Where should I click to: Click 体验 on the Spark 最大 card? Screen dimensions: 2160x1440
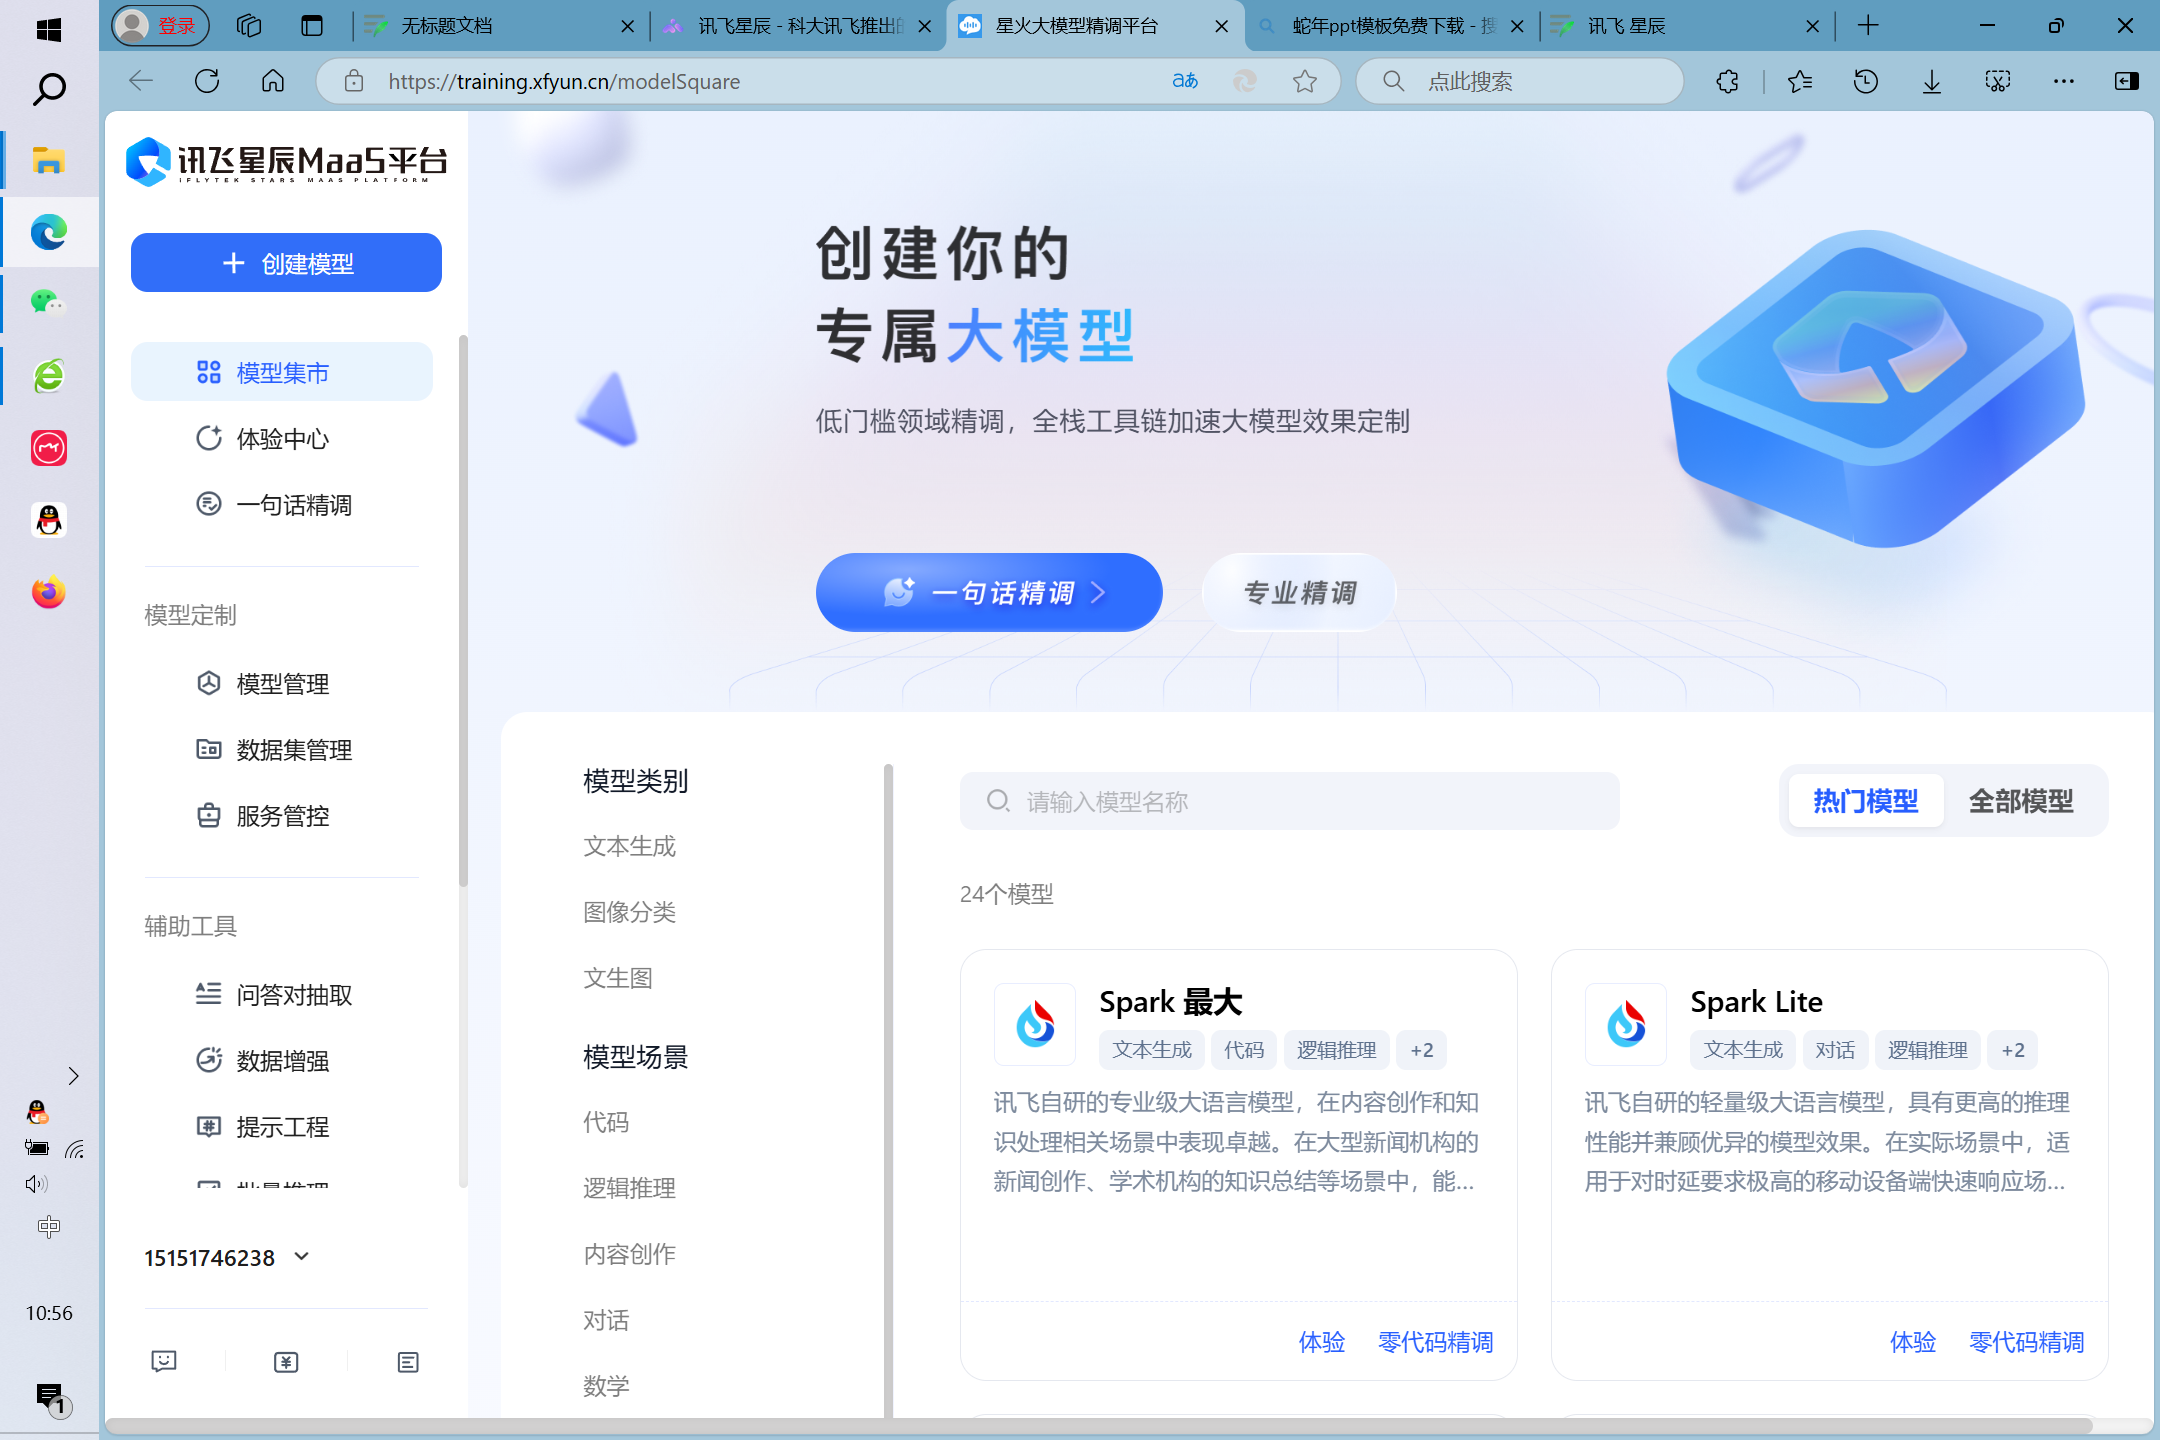click(x=1322, y=1342)
